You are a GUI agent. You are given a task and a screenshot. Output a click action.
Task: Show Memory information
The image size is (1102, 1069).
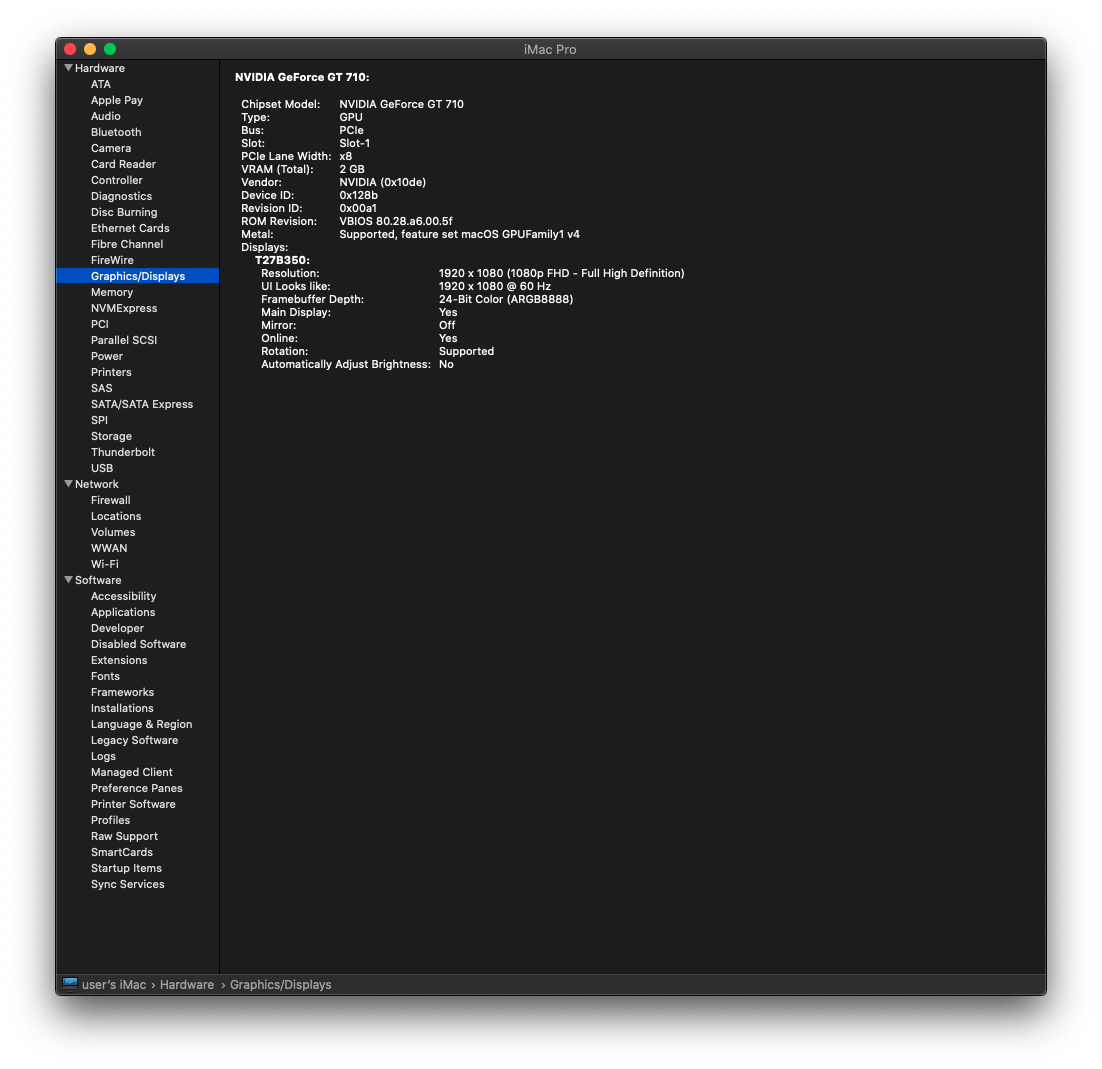112,292
